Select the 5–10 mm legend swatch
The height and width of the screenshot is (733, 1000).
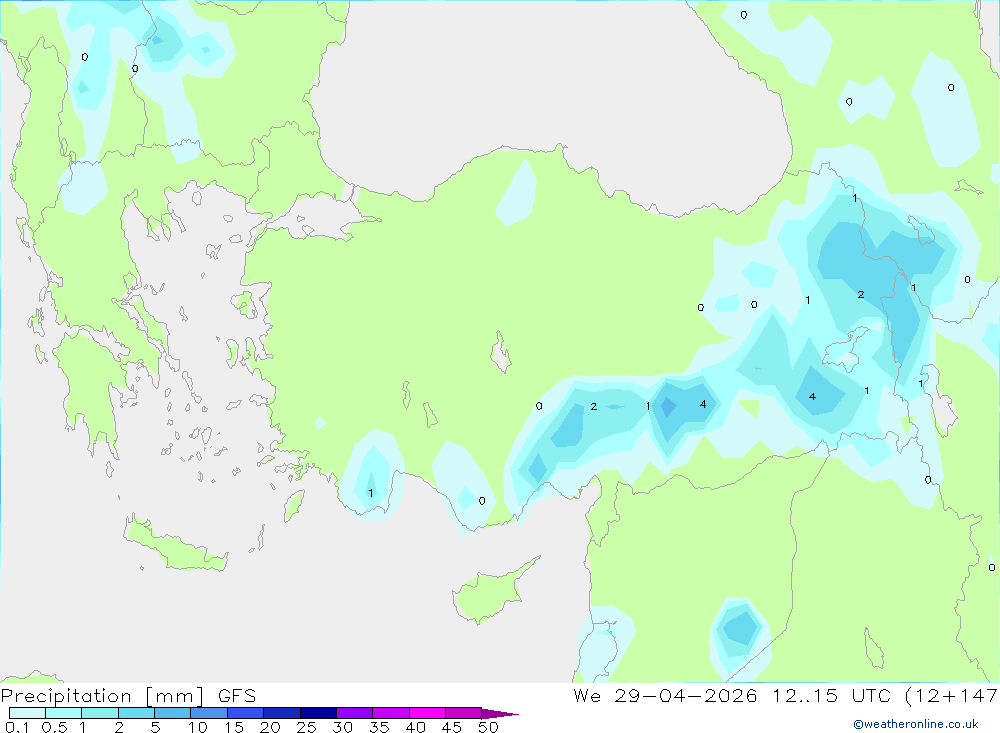pos(173,713)
